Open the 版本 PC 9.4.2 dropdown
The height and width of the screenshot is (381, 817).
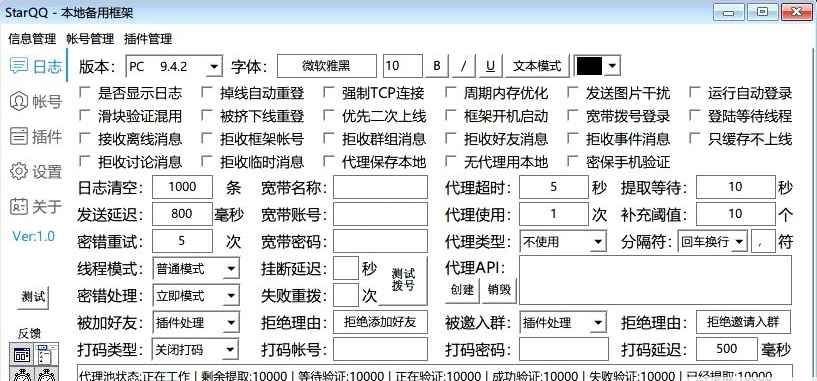(x=174, y=66)
